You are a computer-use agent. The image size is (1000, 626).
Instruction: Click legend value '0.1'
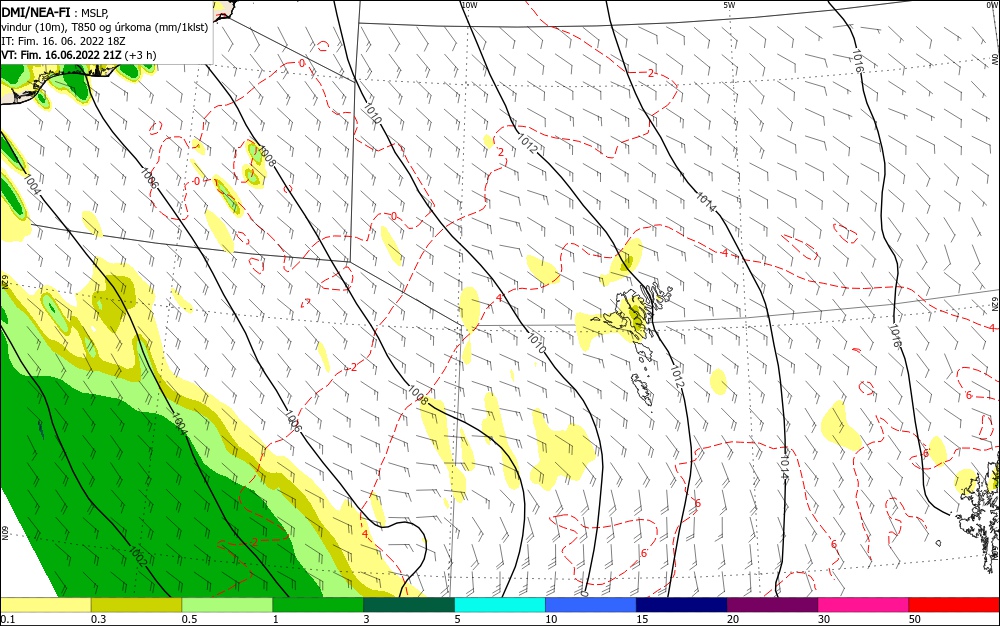point(8,619)
